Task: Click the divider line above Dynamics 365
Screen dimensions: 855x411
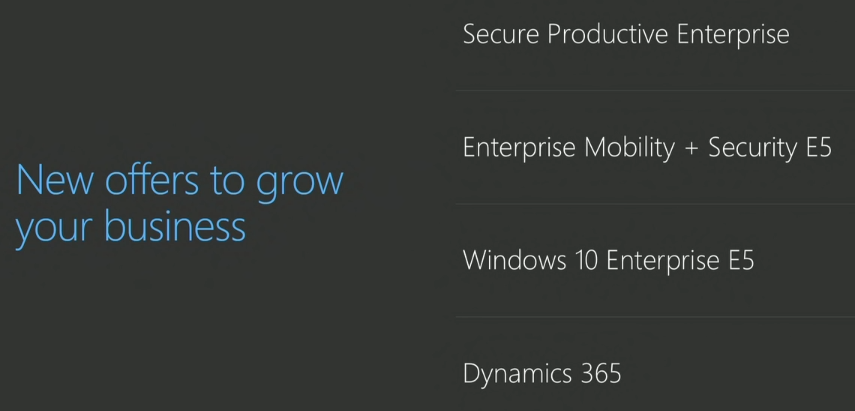Action: point(655,318)
